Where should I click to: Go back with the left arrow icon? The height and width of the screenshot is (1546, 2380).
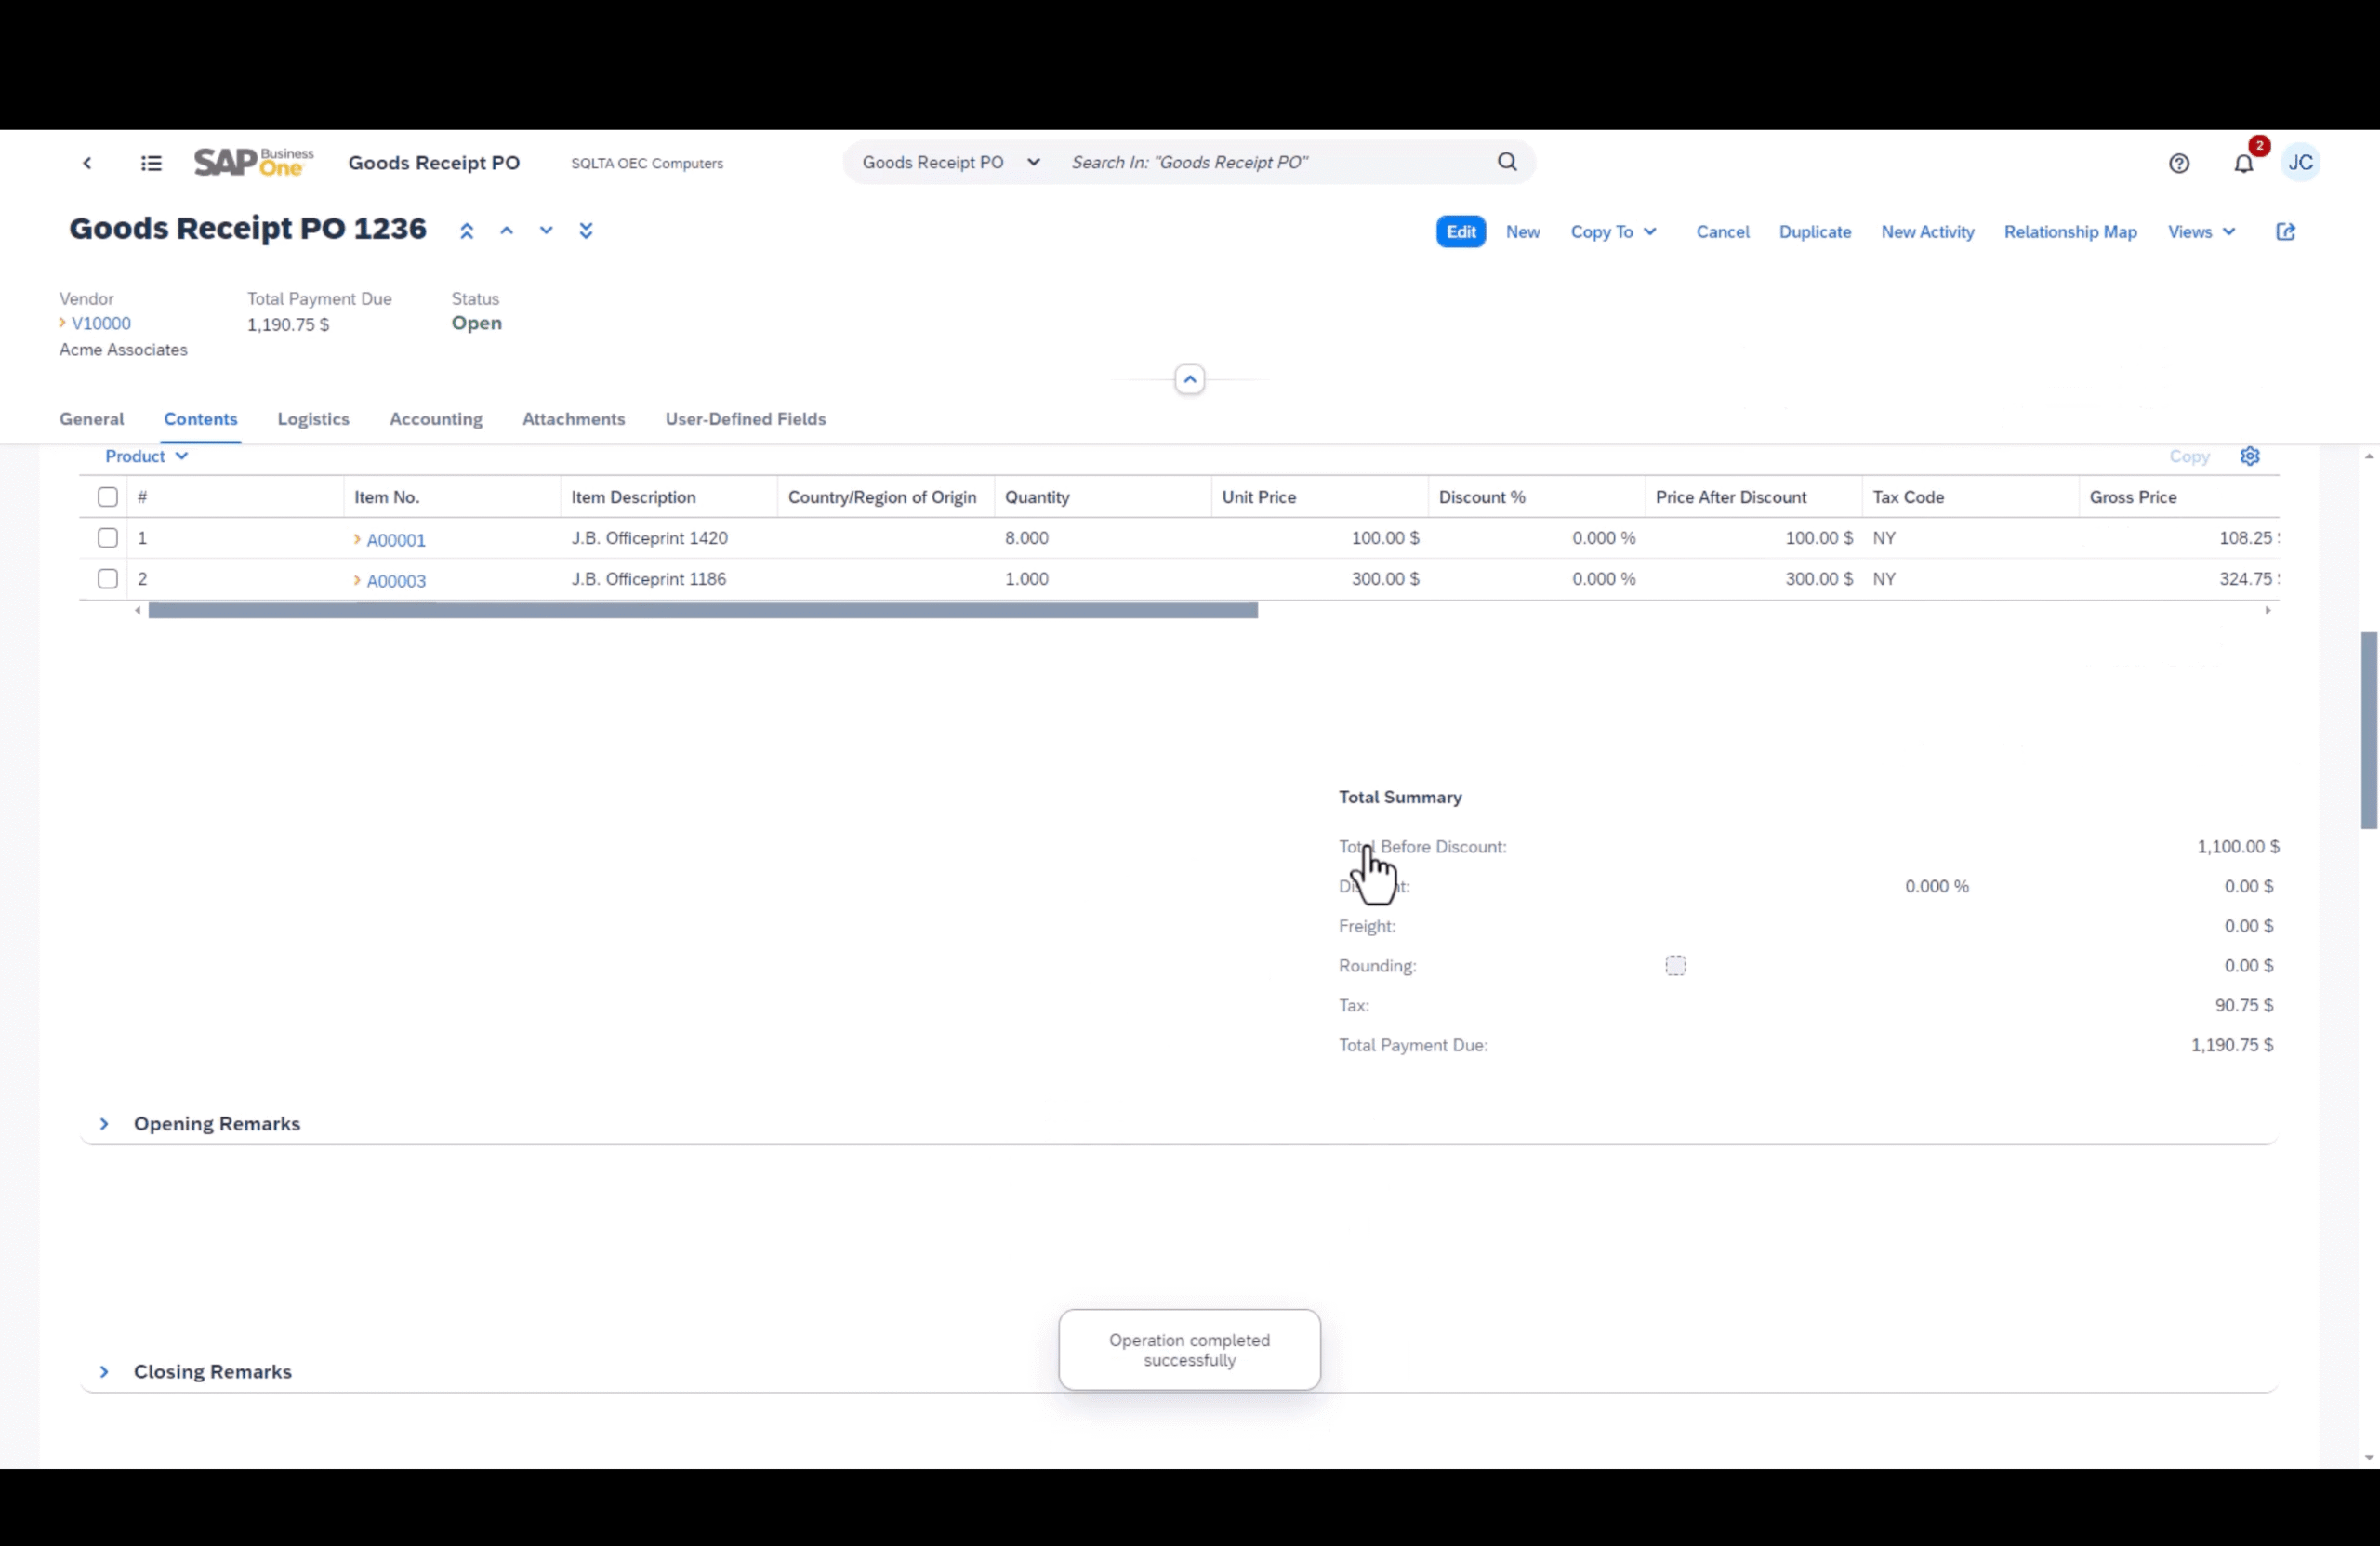click(x=87, y=163)
